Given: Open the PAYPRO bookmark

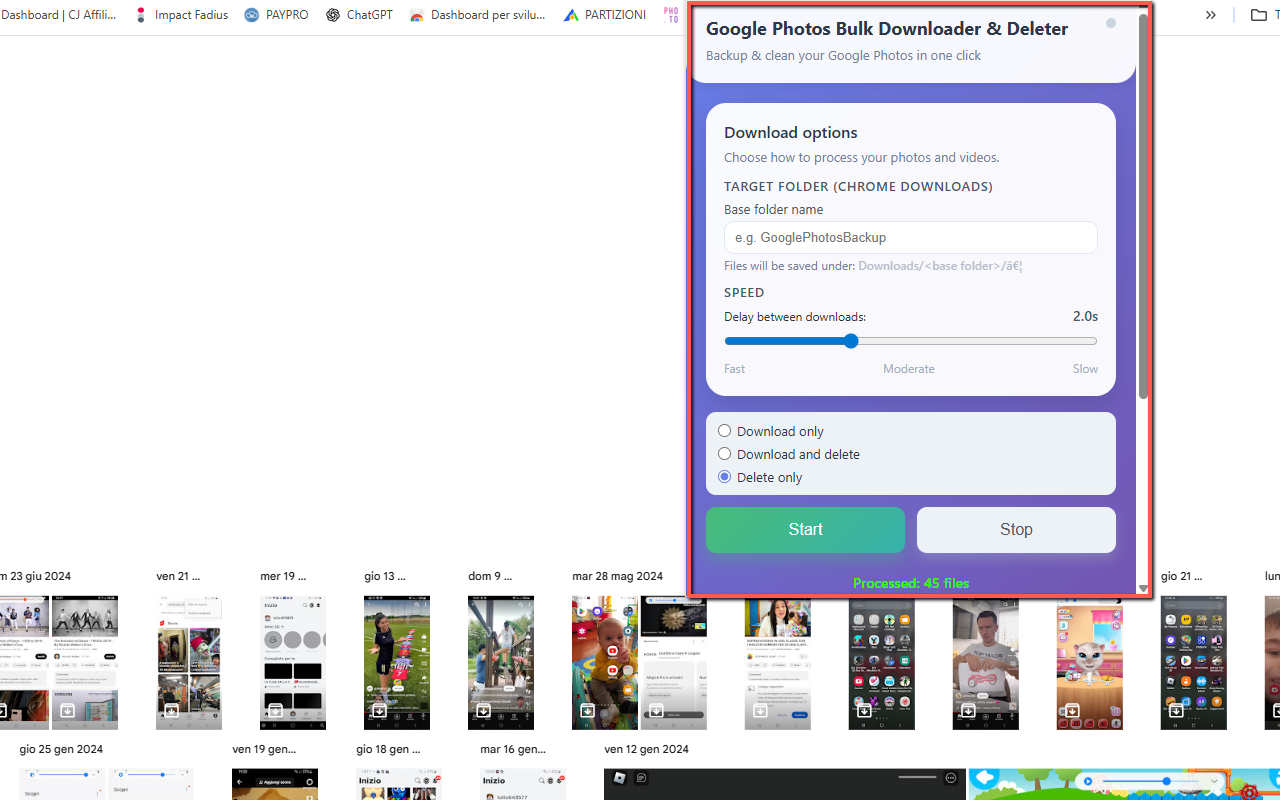Looking at the screenshot, I should [276, 14].
